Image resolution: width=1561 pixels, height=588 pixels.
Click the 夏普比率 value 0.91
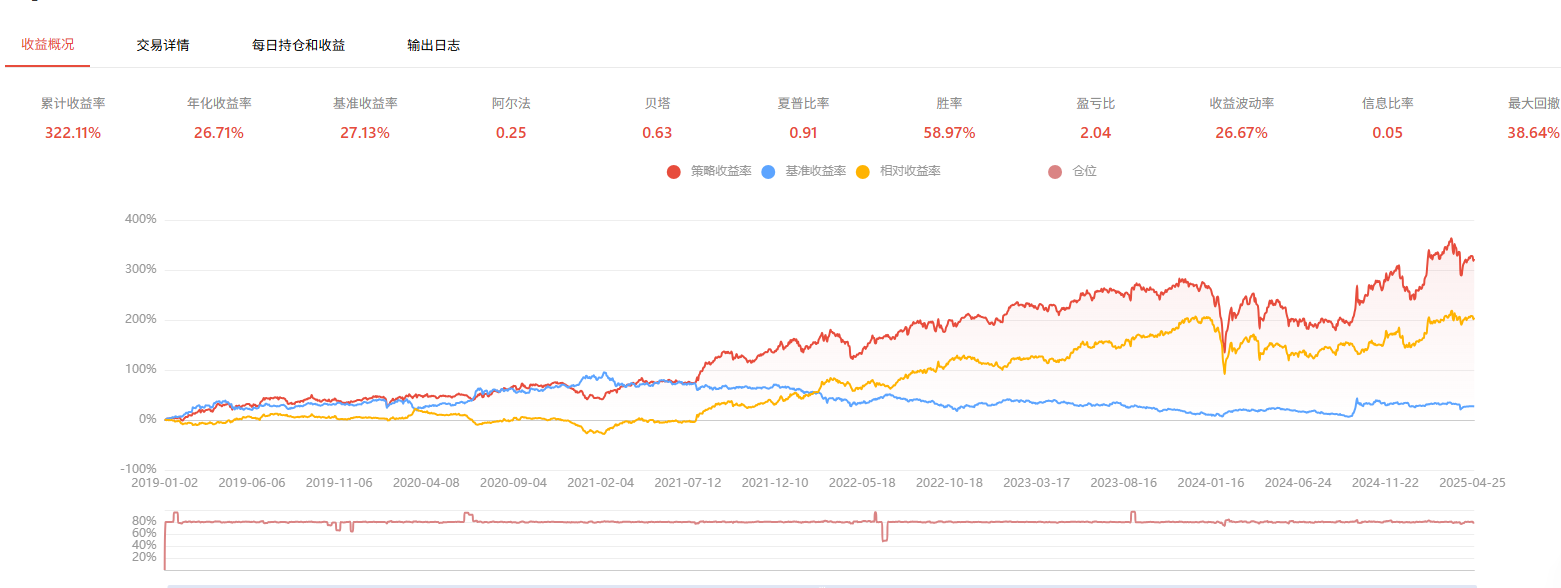(x=803, y=133)
